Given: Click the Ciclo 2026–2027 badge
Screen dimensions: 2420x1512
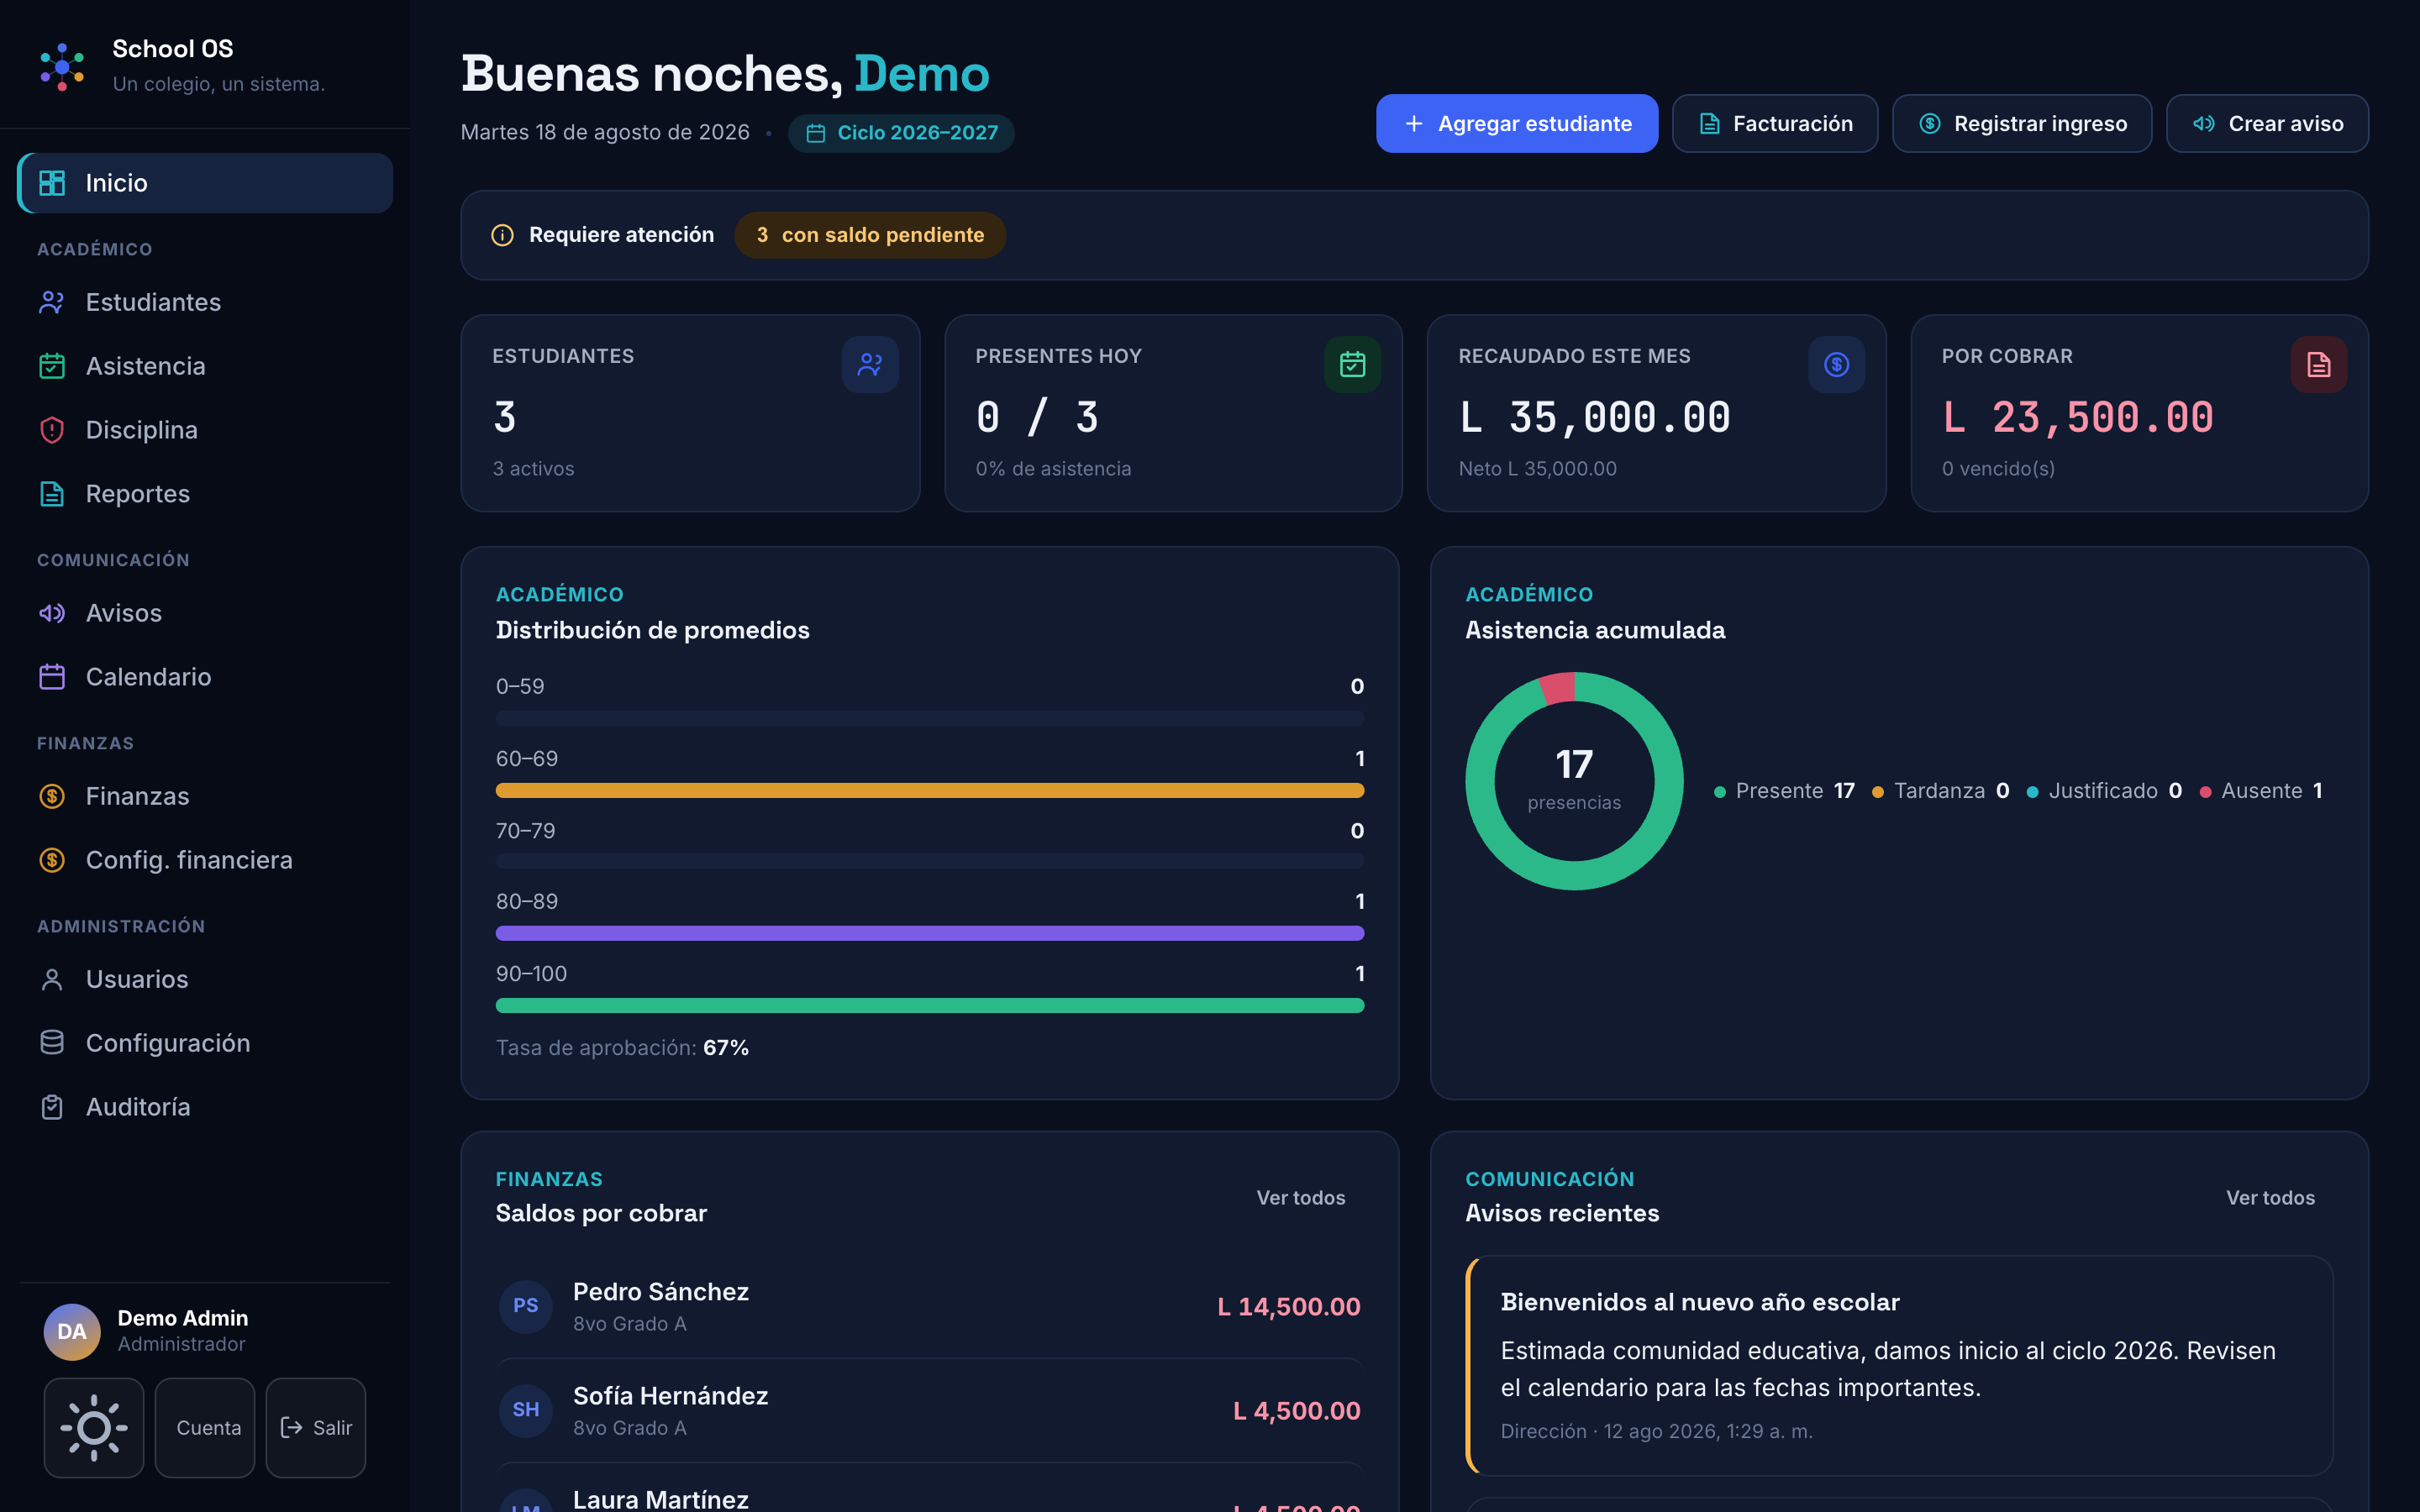Looking at the screenshot, I should click(901, 133).
